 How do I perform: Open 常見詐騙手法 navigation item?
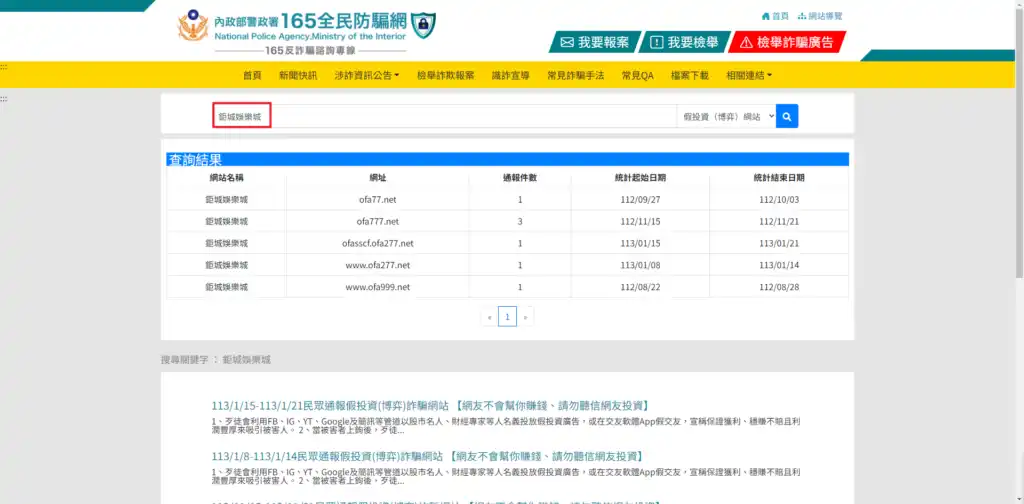(575, 75)
